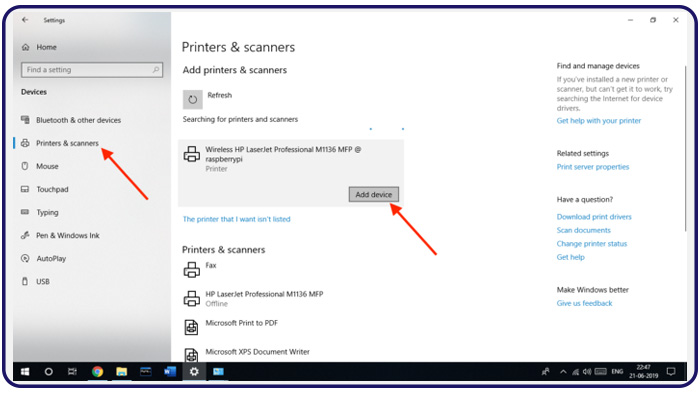
Task: Select Printers & scanners in sidebar
Action: pyautogui.click(x=60, y=143)
